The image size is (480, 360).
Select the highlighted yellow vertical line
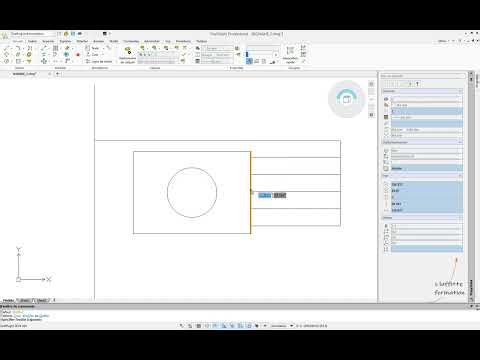click(251, 213)
